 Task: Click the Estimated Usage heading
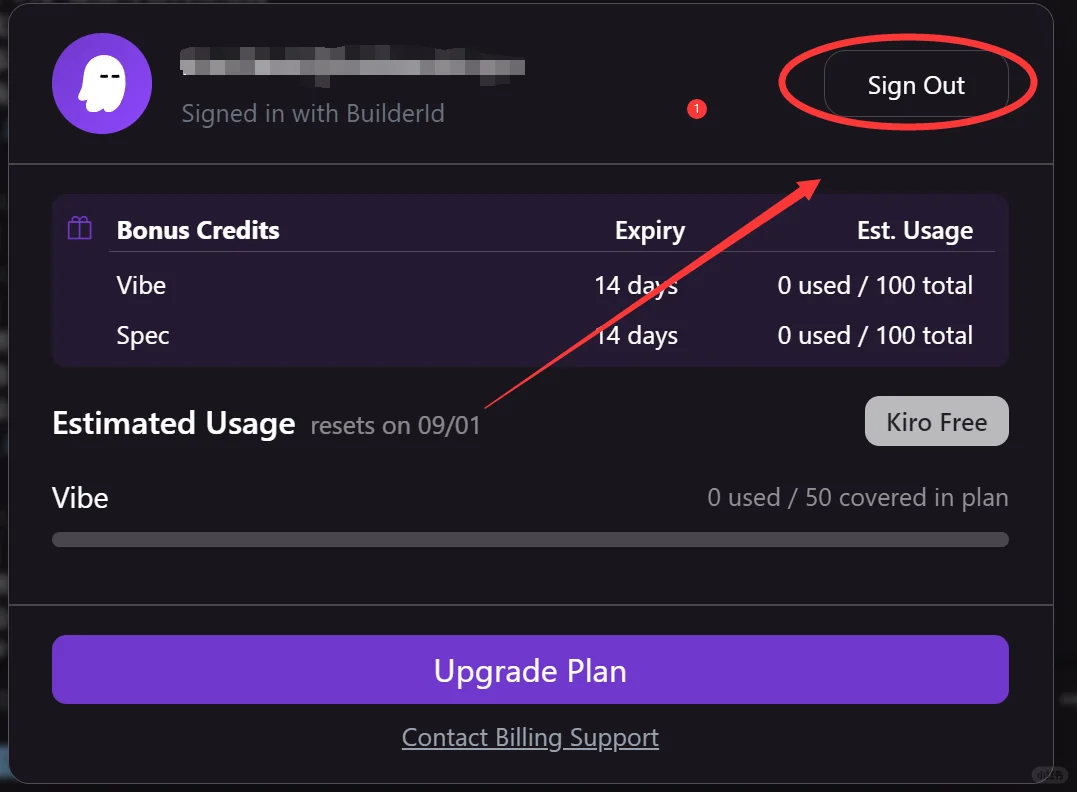click(x=173, y=423)
